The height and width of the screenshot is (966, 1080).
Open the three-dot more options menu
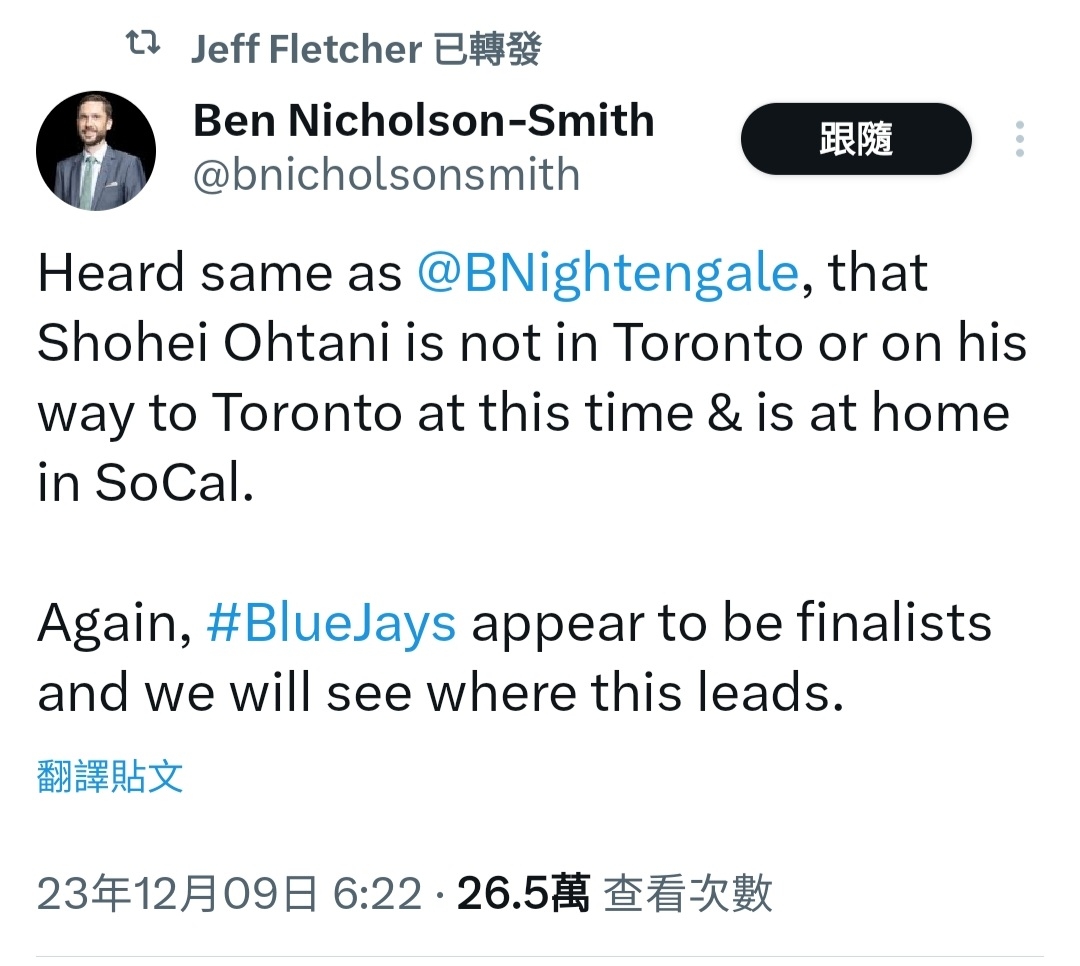(x=1019, y=139)
